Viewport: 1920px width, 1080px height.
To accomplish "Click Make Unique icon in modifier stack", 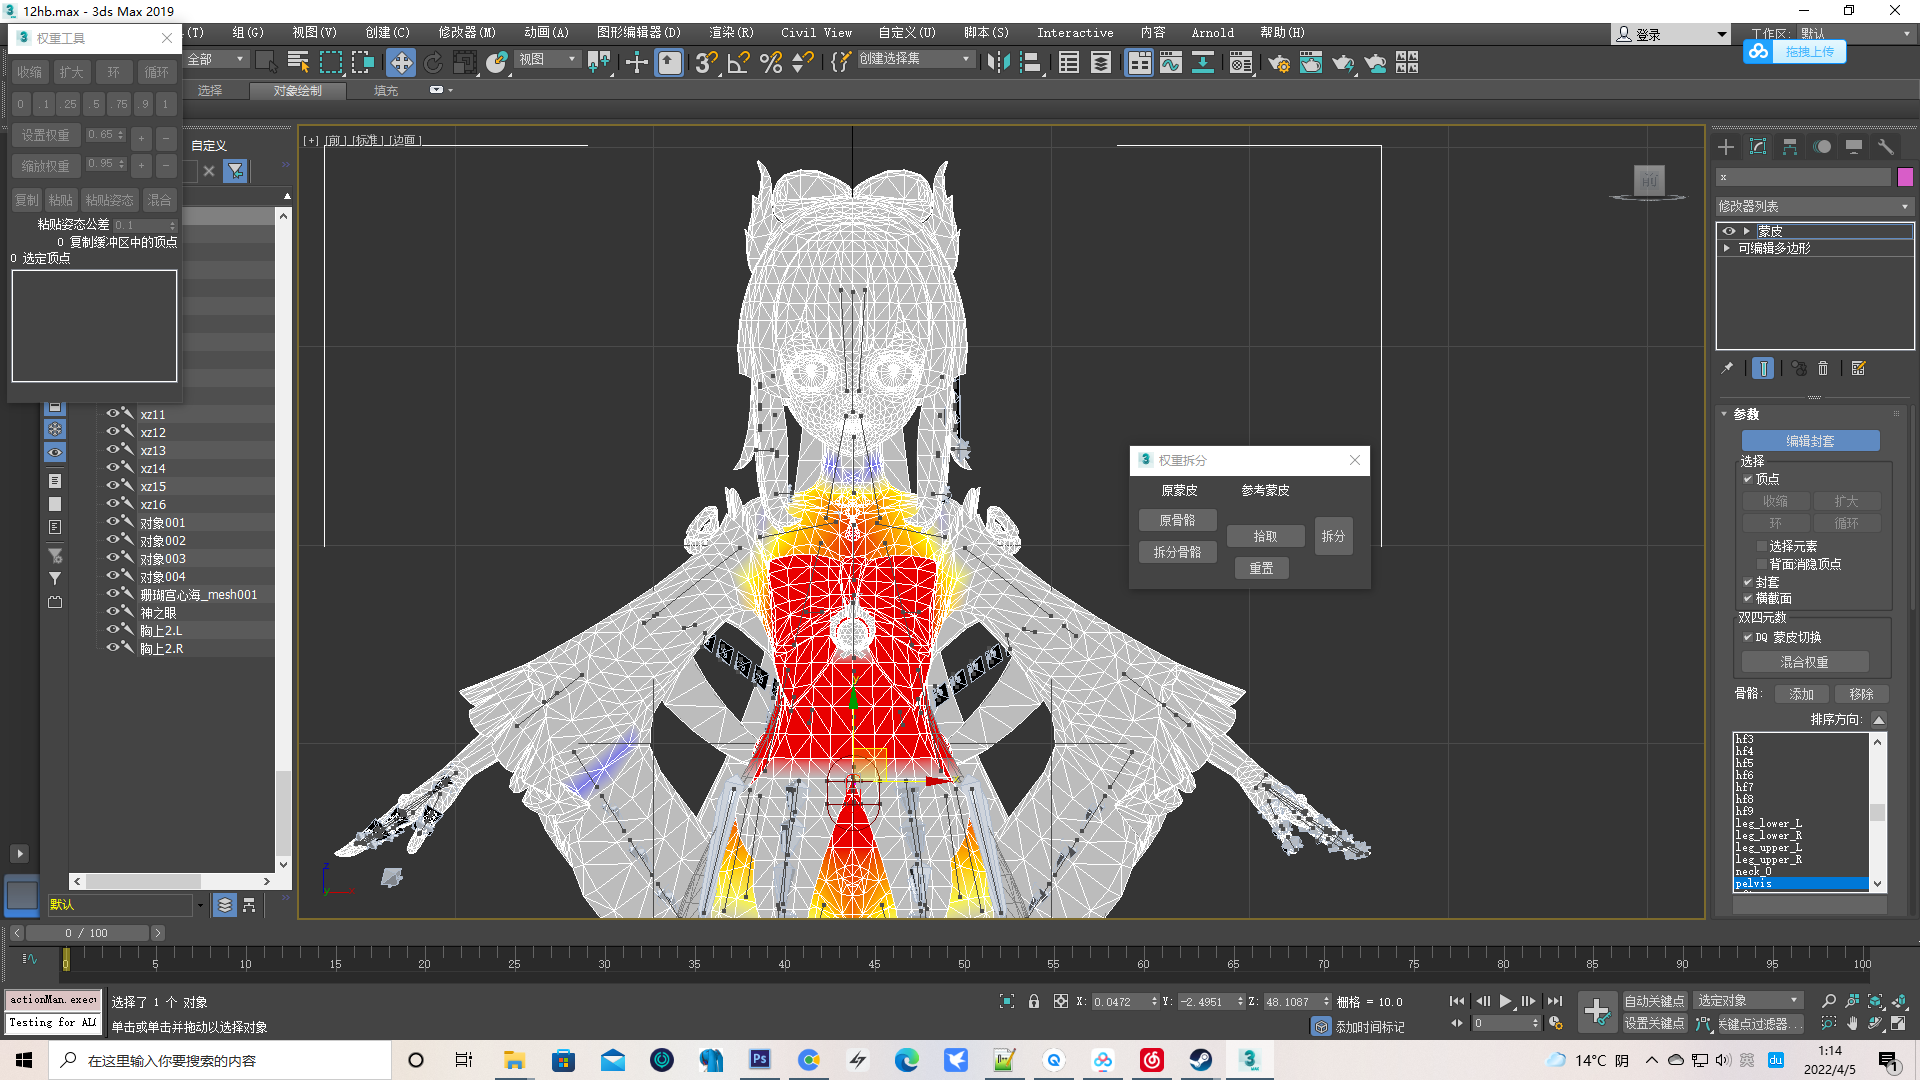I will [x=1798, y=368].
